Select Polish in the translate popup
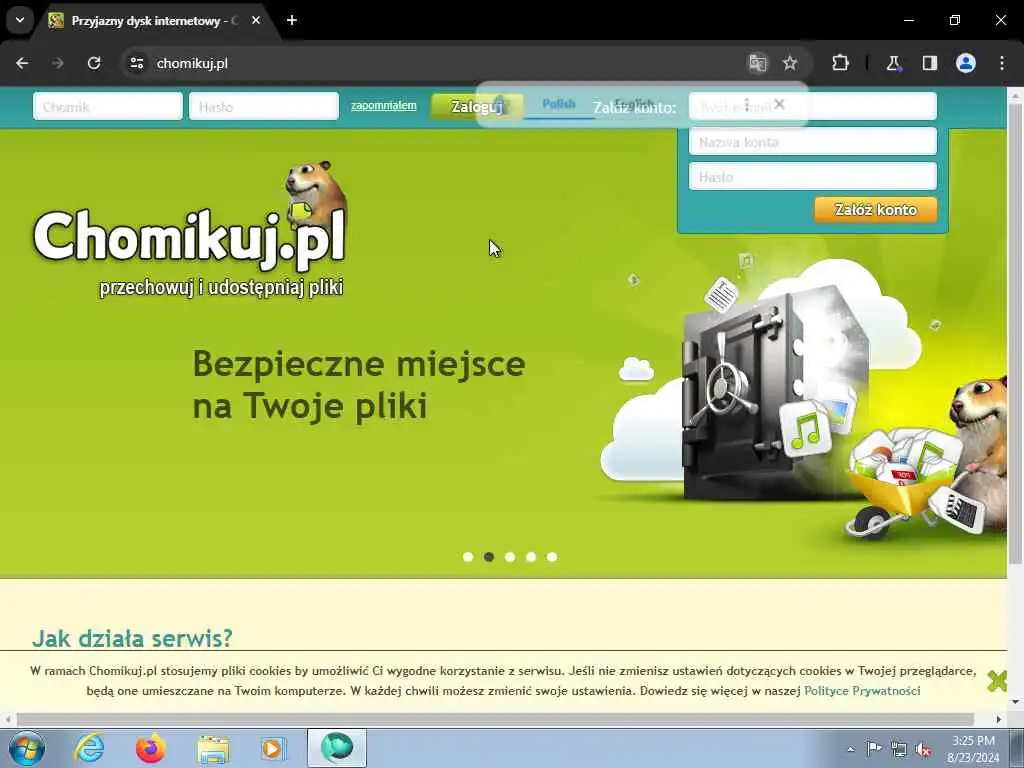Screen dimensions: 1024x768 [x=559, y=103]
